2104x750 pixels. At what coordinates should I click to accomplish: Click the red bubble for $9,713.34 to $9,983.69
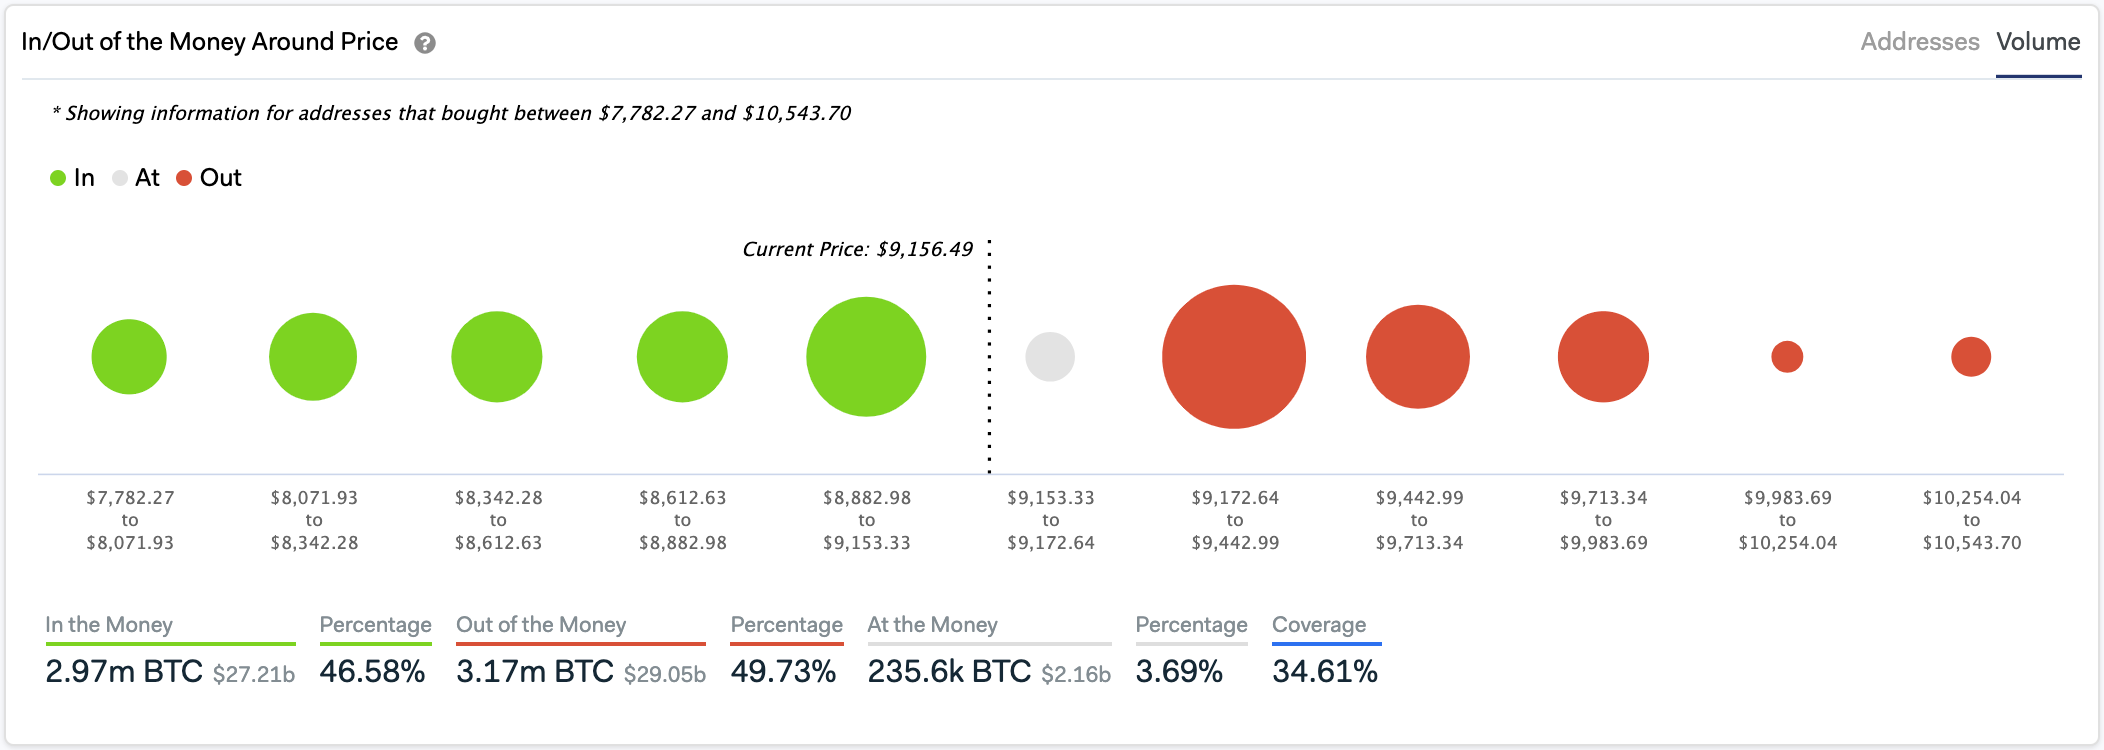(x=1603, y=357)
